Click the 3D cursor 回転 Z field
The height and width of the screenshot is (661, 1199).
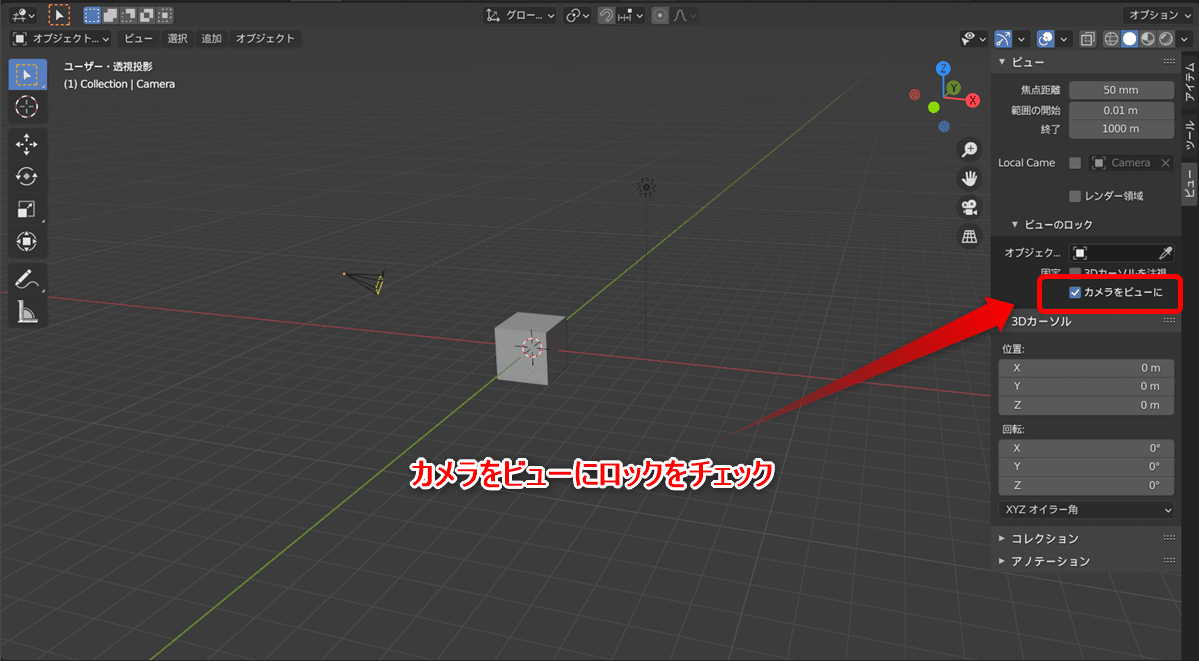(x=1086, y=485)
